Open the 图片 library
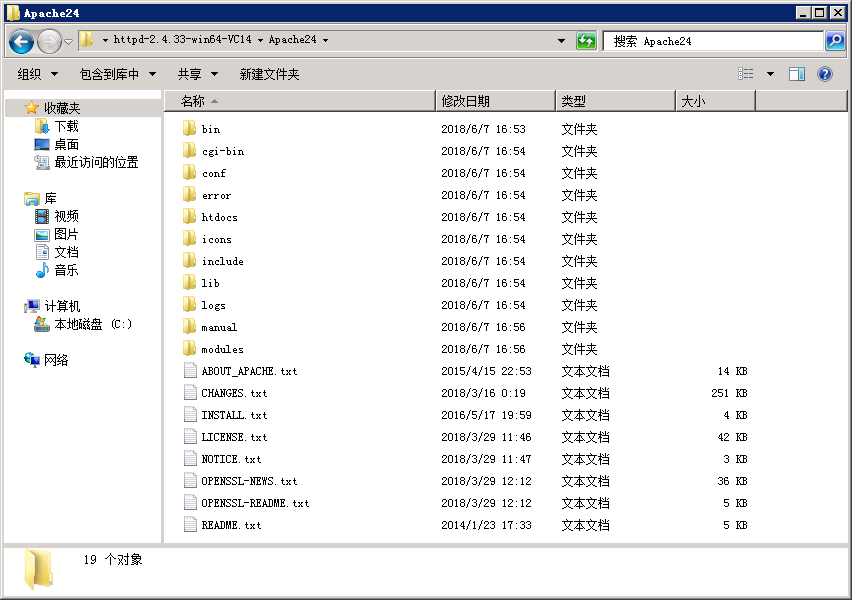This screenshot has width=852, height=600. click(x=66, y=234)
